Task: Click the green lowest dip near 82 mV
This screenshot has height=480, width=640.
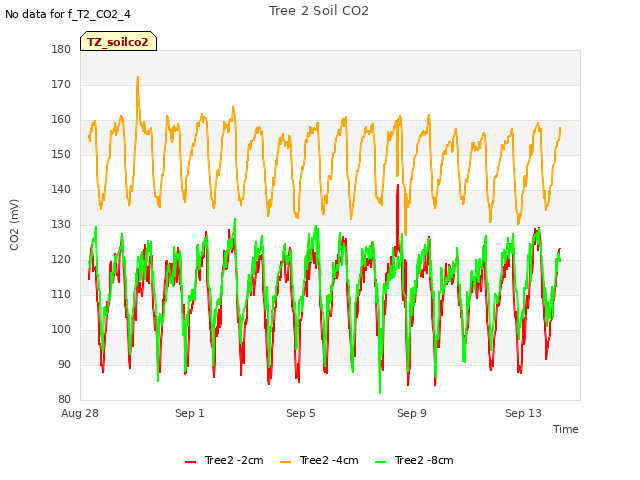Action: (380, 393)
